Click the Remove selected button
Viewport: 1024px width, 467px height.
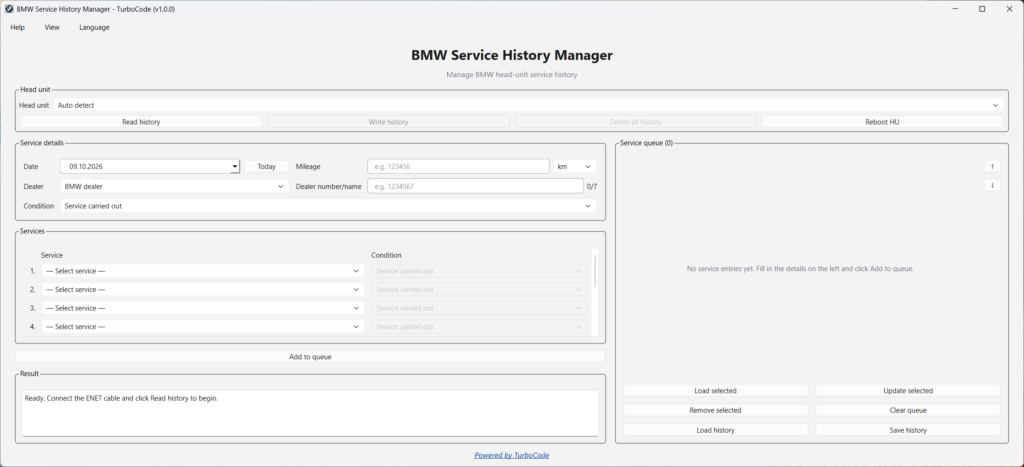point(715,410)
